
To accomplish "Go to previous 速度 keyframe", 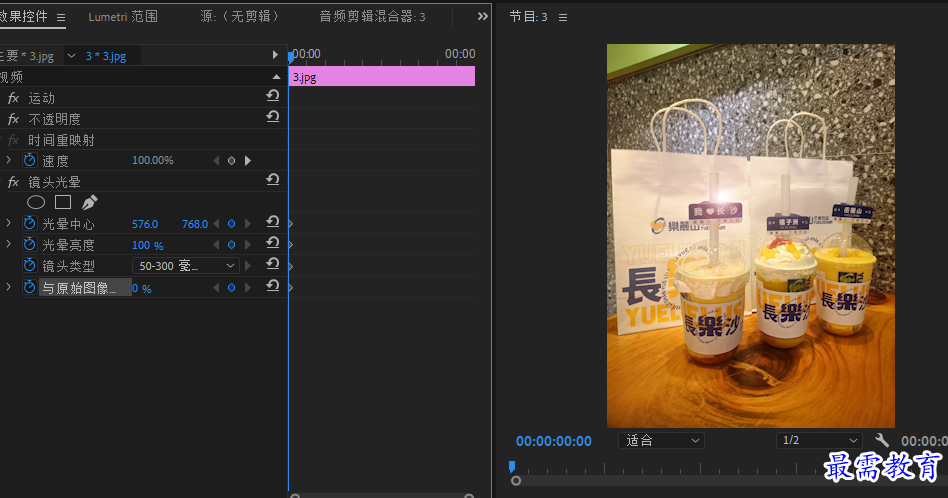I will pos(216,161).
